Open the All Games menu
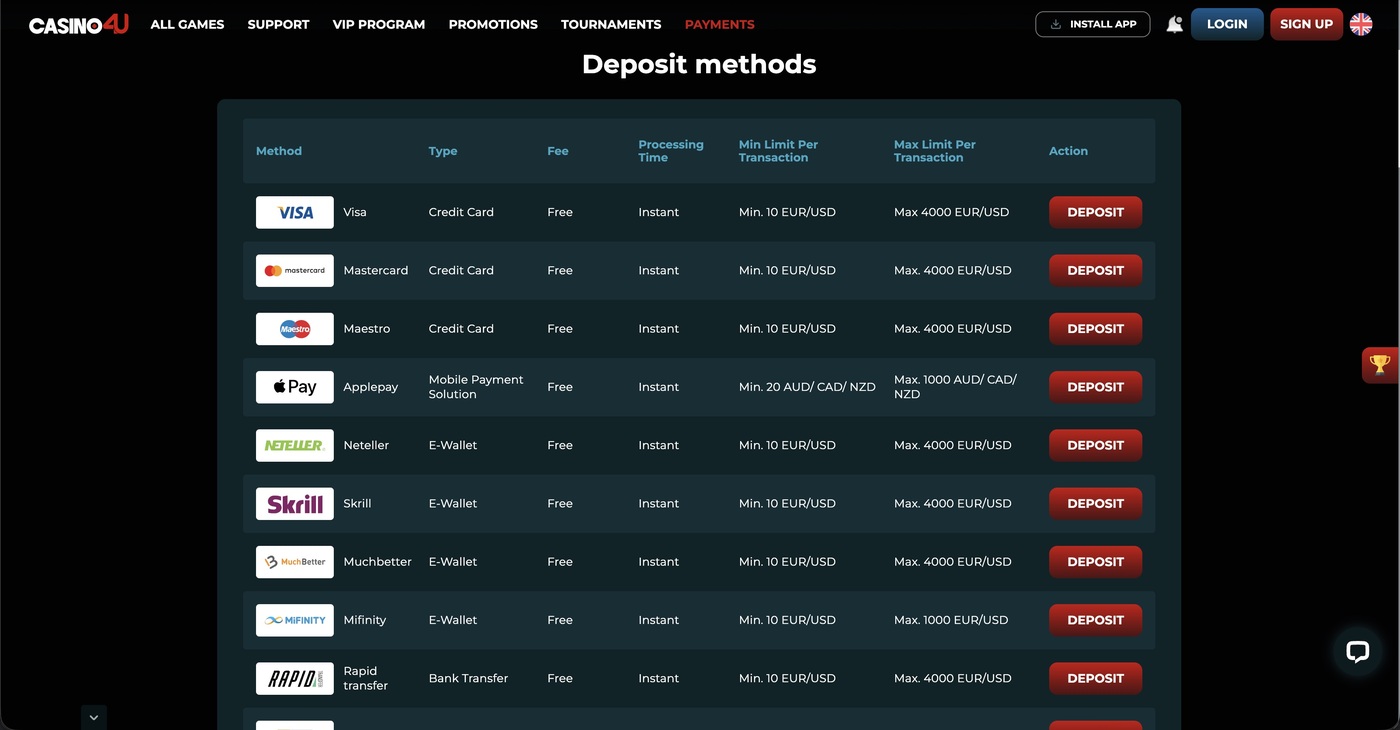The image size is (1400, 730). tap(187, 24)
